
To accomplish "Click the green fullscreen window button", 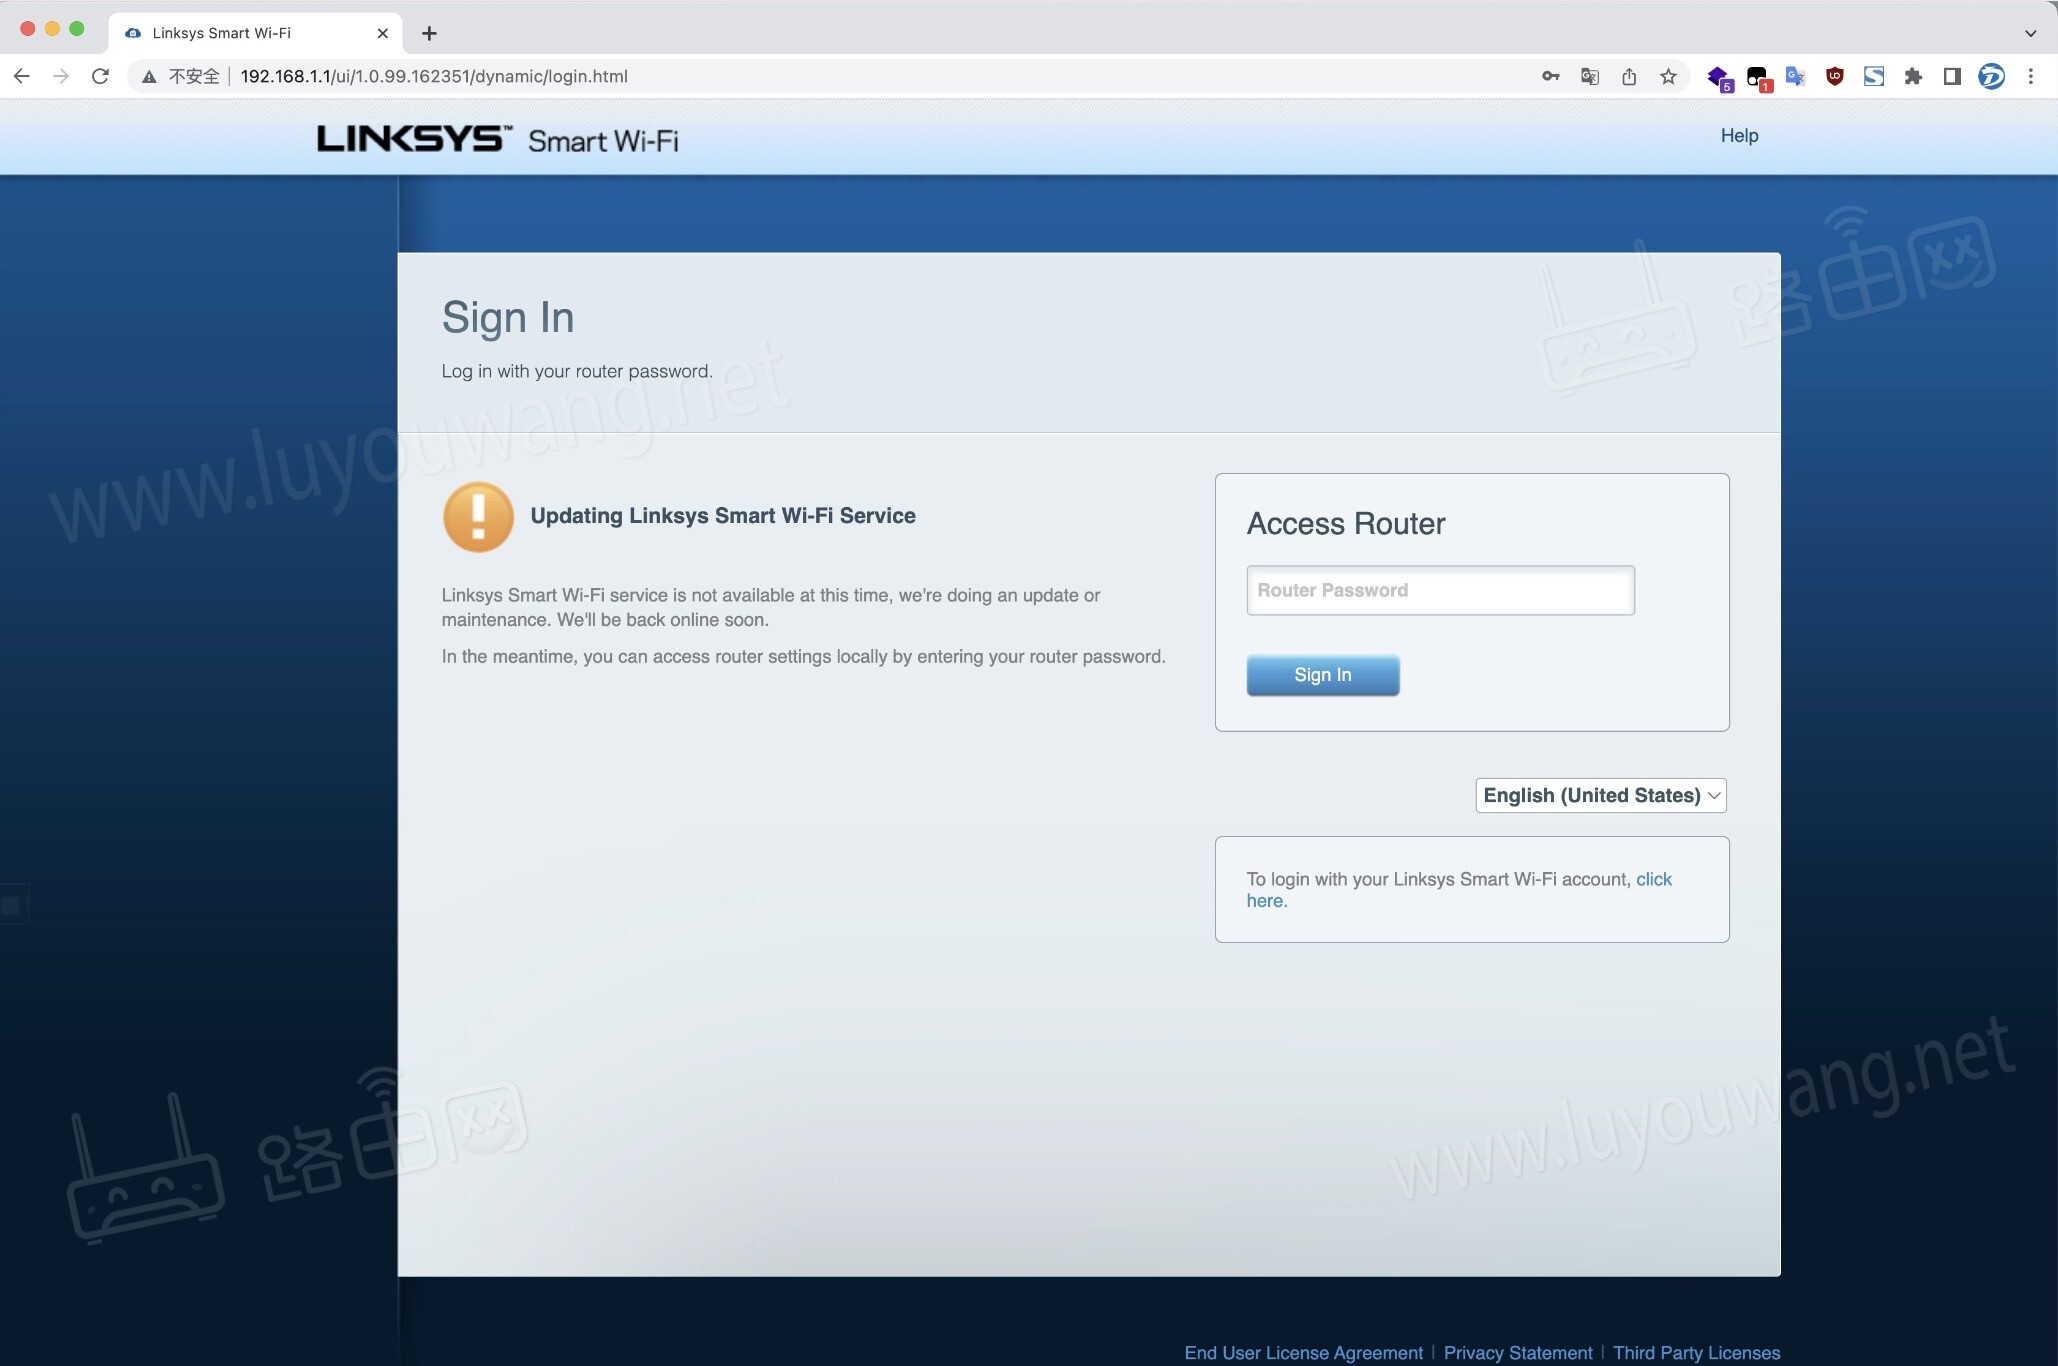I will (x=77, y=29).
